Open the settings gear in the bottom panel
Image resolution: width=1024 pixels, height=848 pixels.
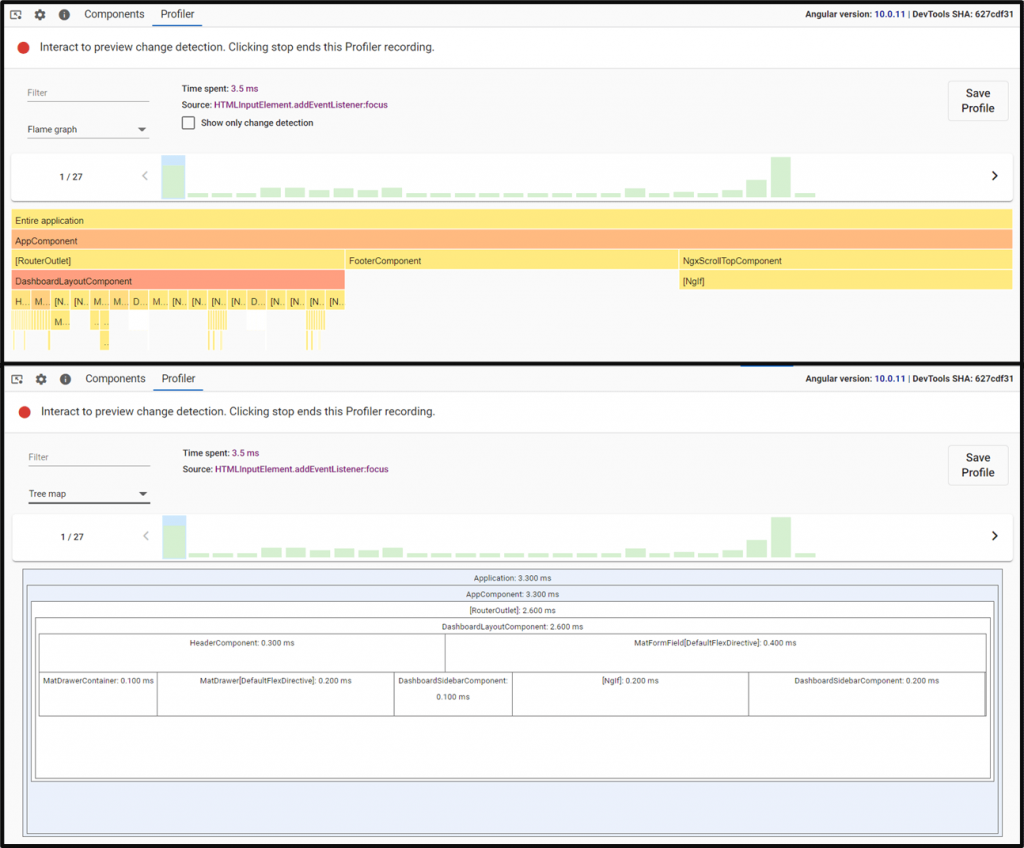[x=40, y=379]
